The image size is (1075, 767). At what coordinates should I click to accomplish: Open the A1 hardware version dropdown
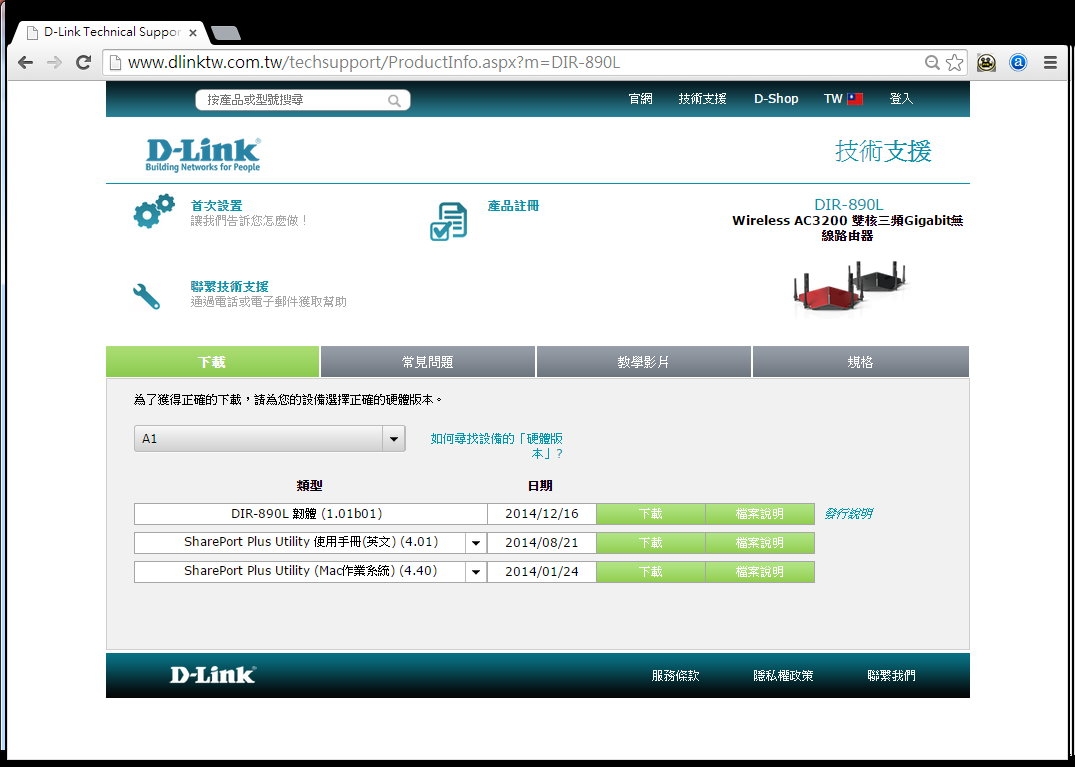[269, 439]
